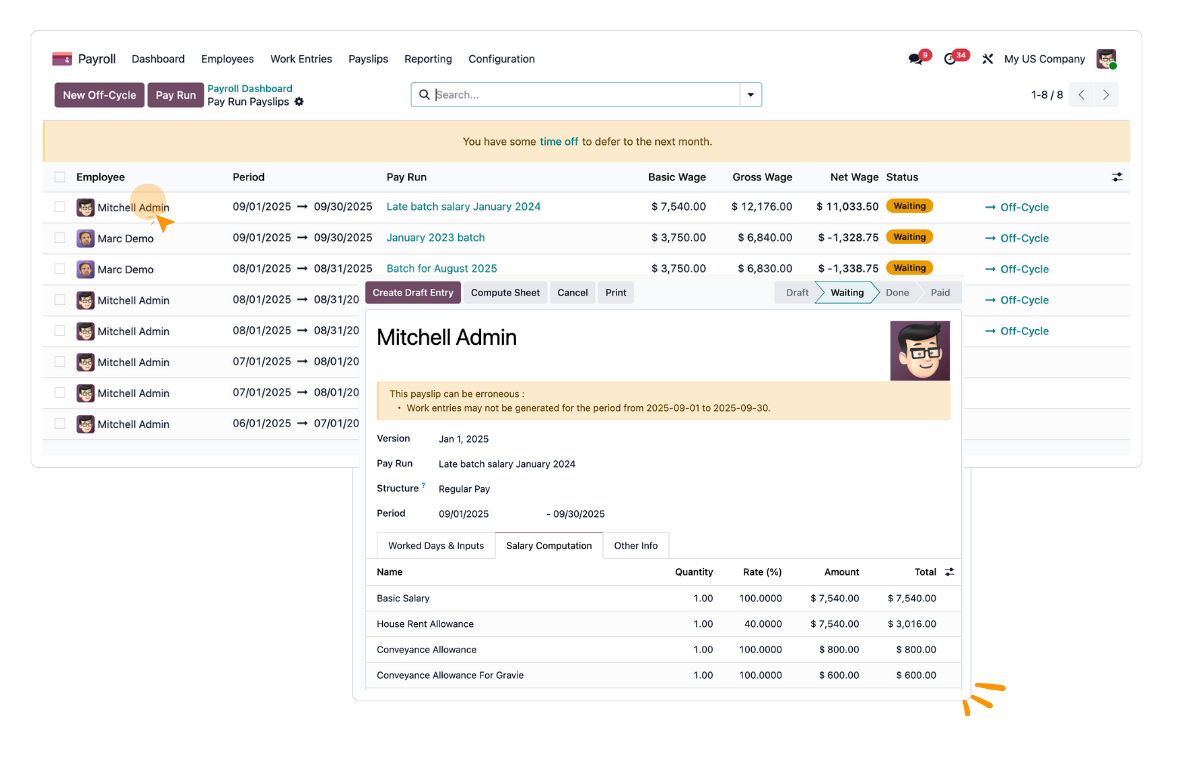Viewport: 1178px width, 757px height.
Task: Click the Payroll app logo
Action: [x=61, y=58]
